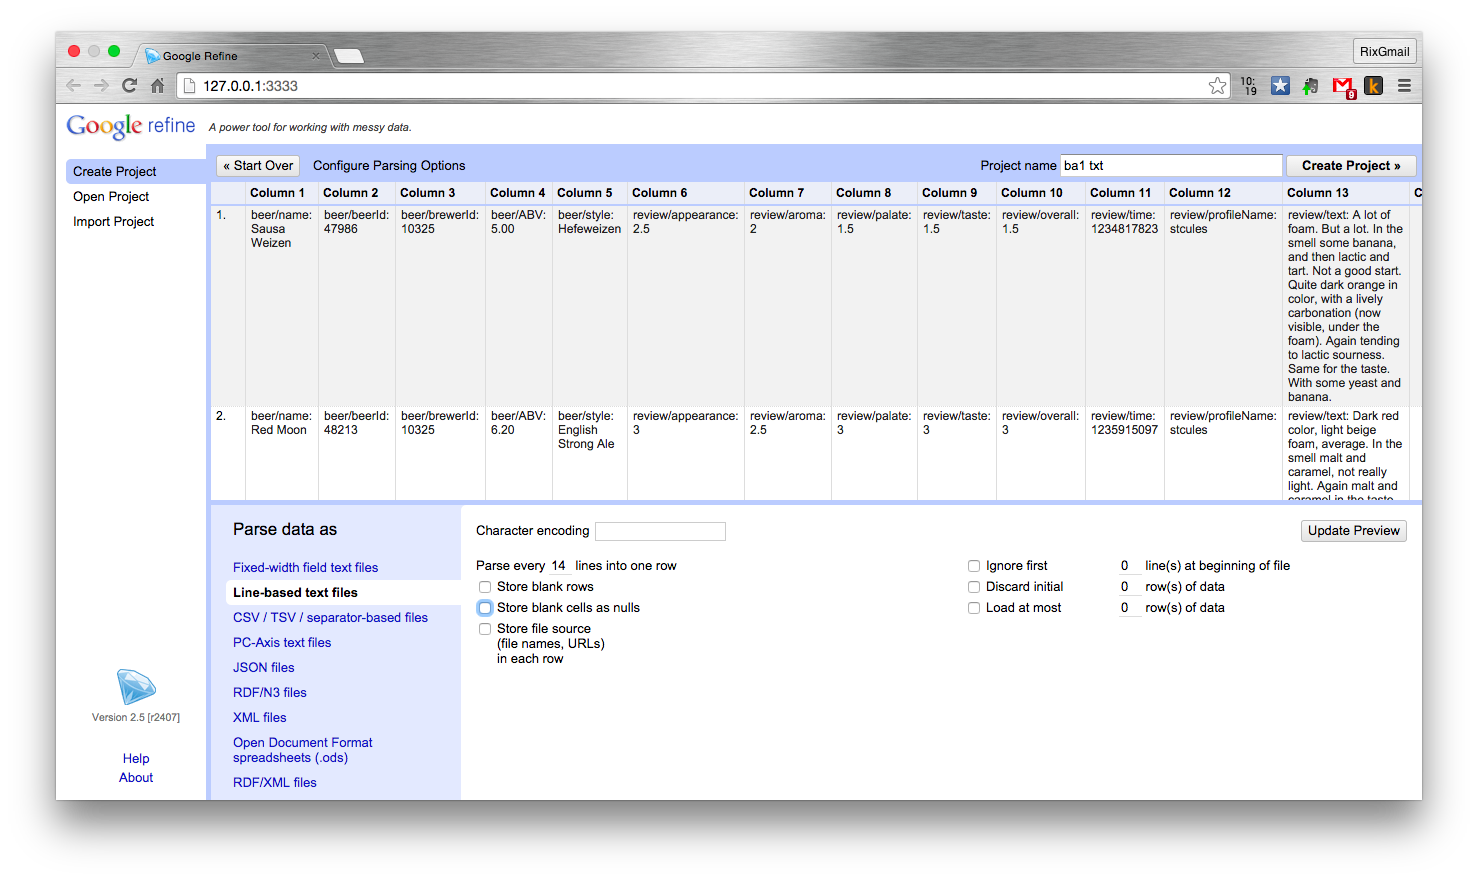1478x880 pixels.
Task: Select Fixed-width field text files parser
Action: 305,567
